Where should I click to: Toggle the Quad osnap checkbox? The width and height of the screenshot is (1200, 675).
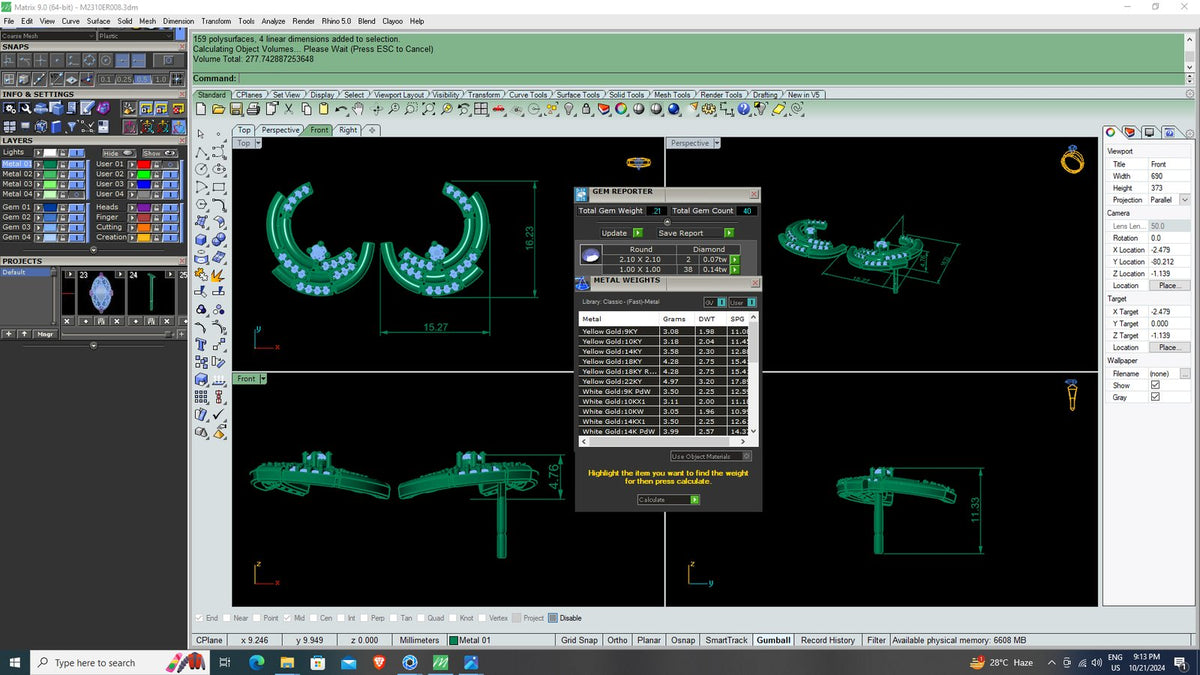pyautogui.click(x=422, y=618)
